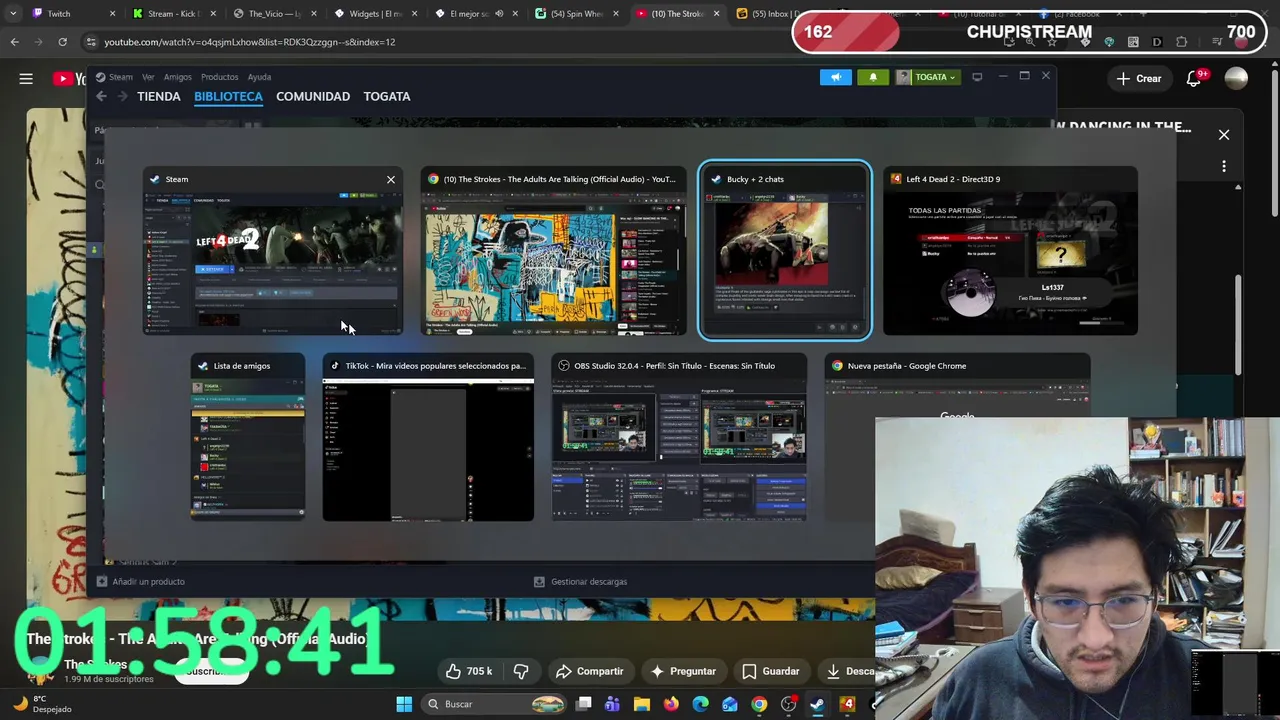This screenshot has height=720, width=1280.
Task: Open the Productos menu in Steam
Action: click(x=219, y=77)
